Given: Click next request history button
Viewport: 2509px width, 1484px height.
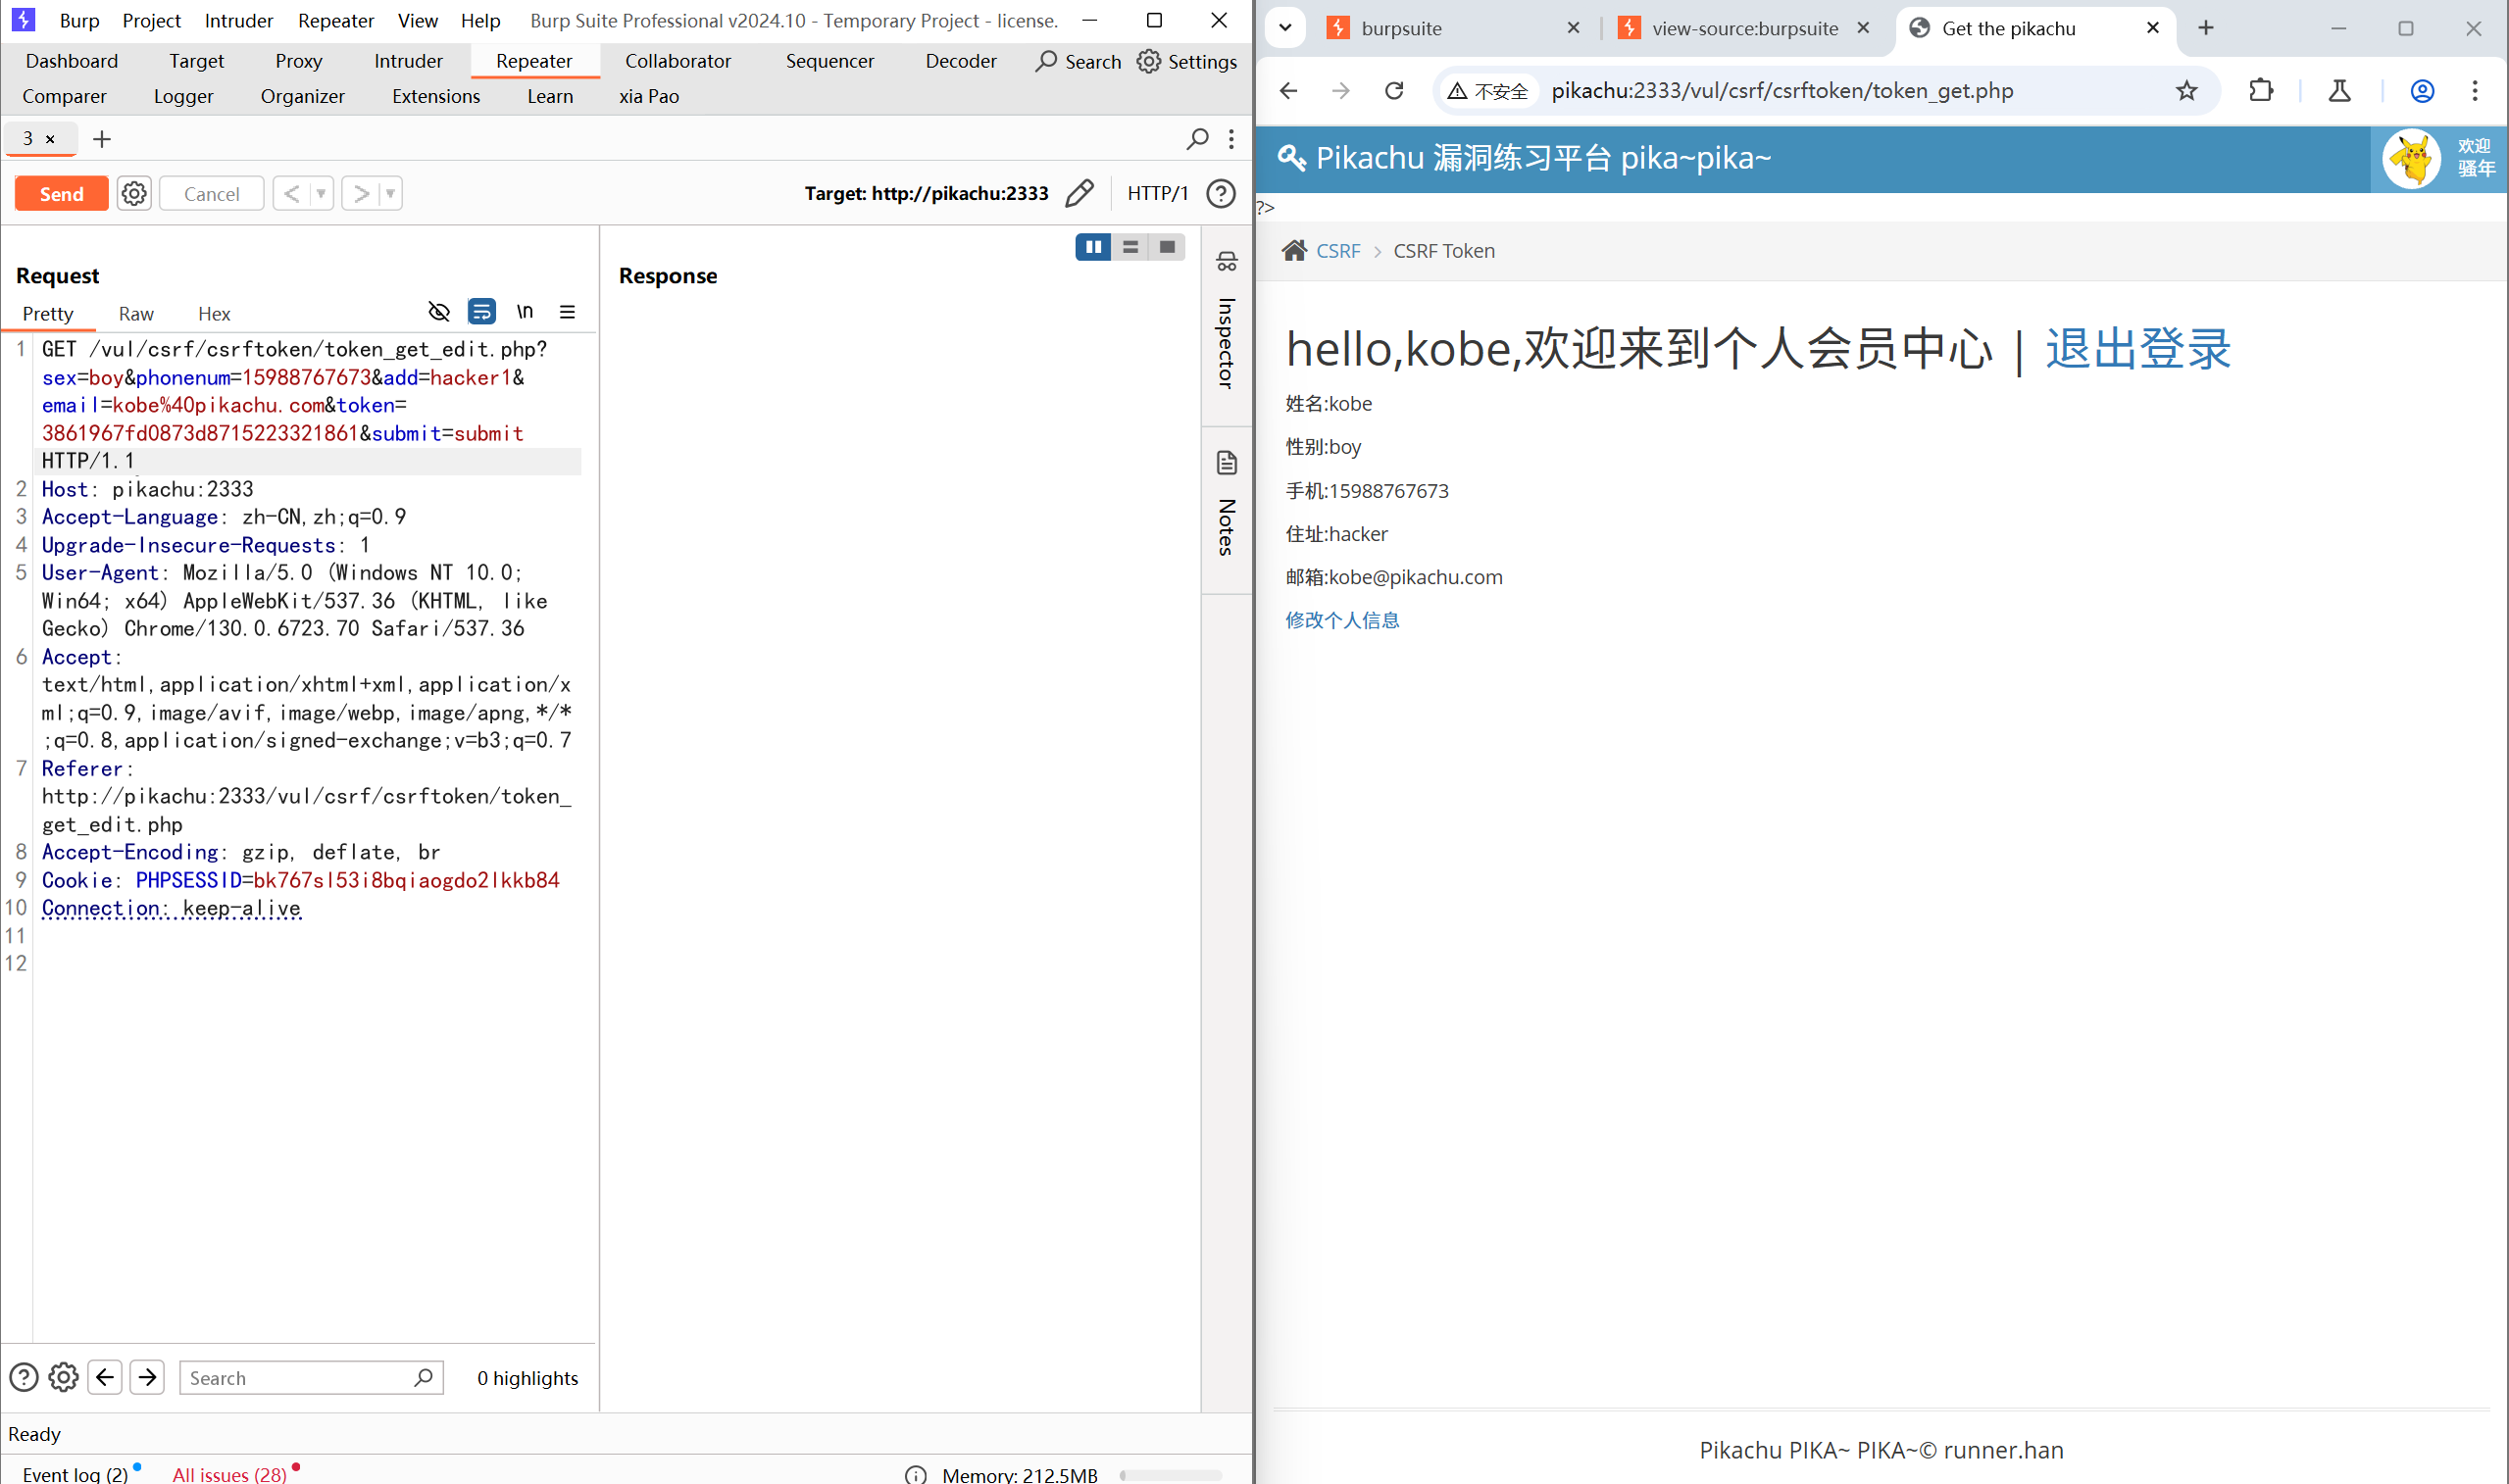Looking at the screenshot, I should (x=361, y=193).
